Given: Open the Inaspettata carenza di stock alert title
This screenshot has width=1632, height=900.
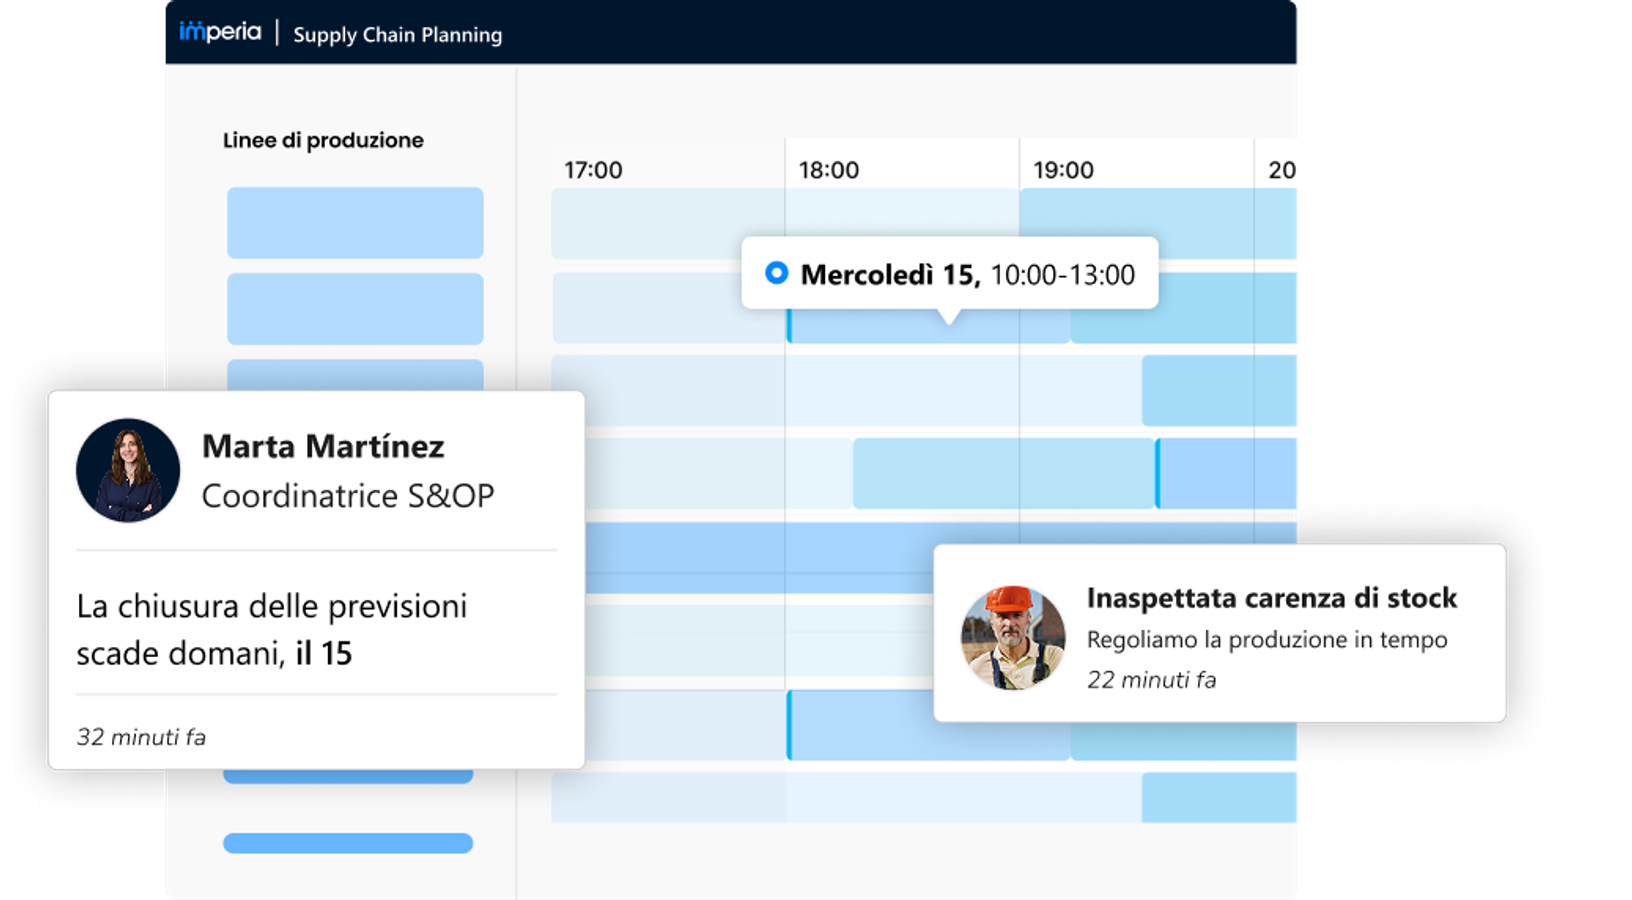Looking at the screenshot, I should click(1271, 598).
